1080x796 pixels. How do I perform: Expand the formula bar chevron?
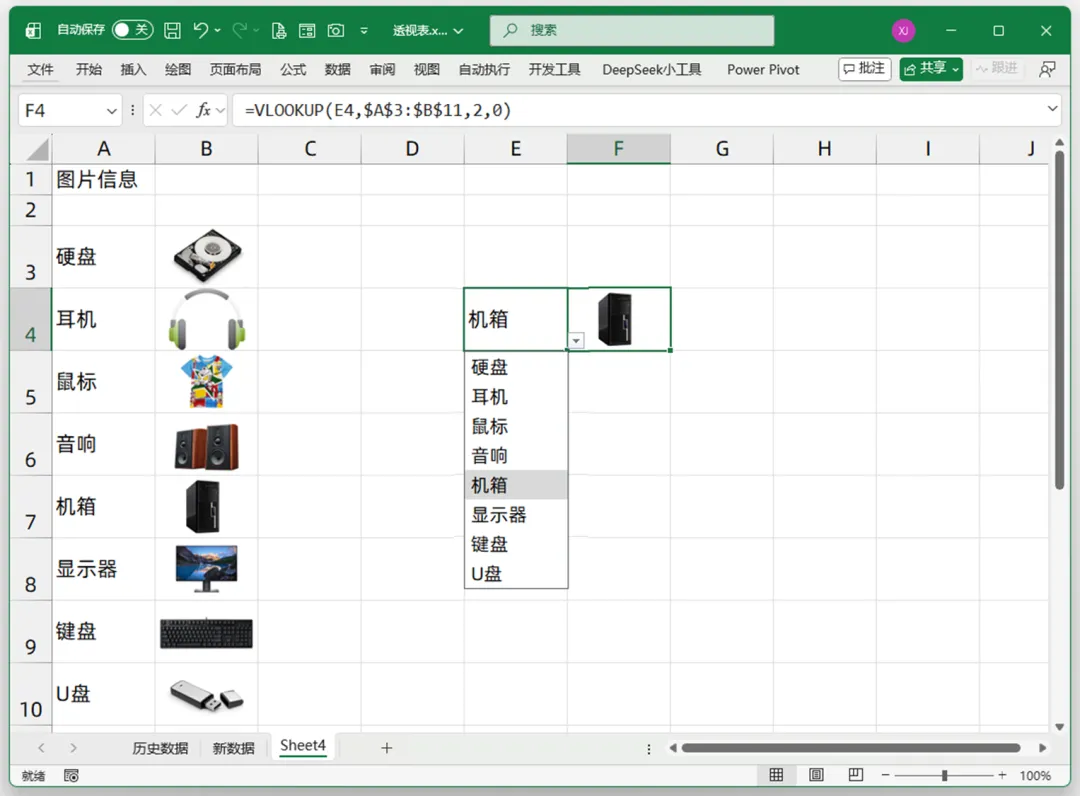point(1052,109)
